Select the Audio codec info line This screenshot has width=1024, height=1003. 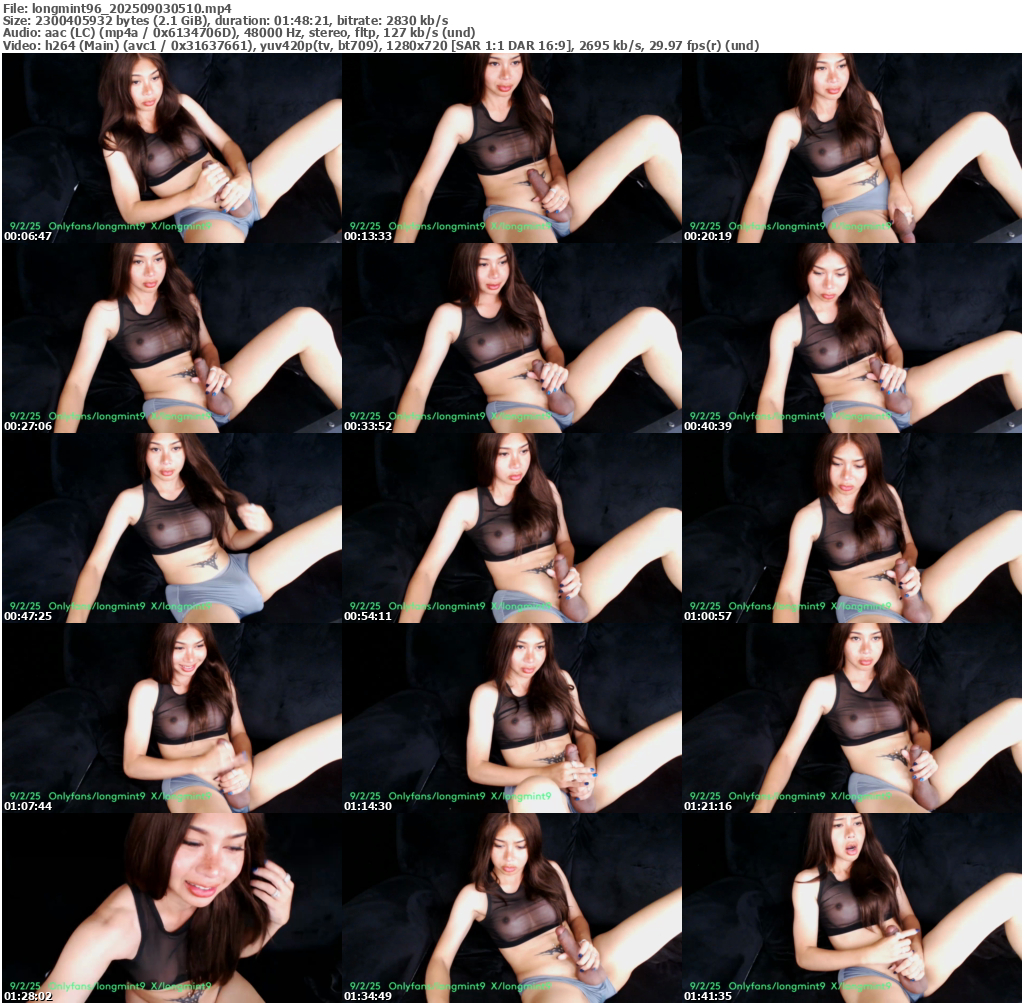238,32
